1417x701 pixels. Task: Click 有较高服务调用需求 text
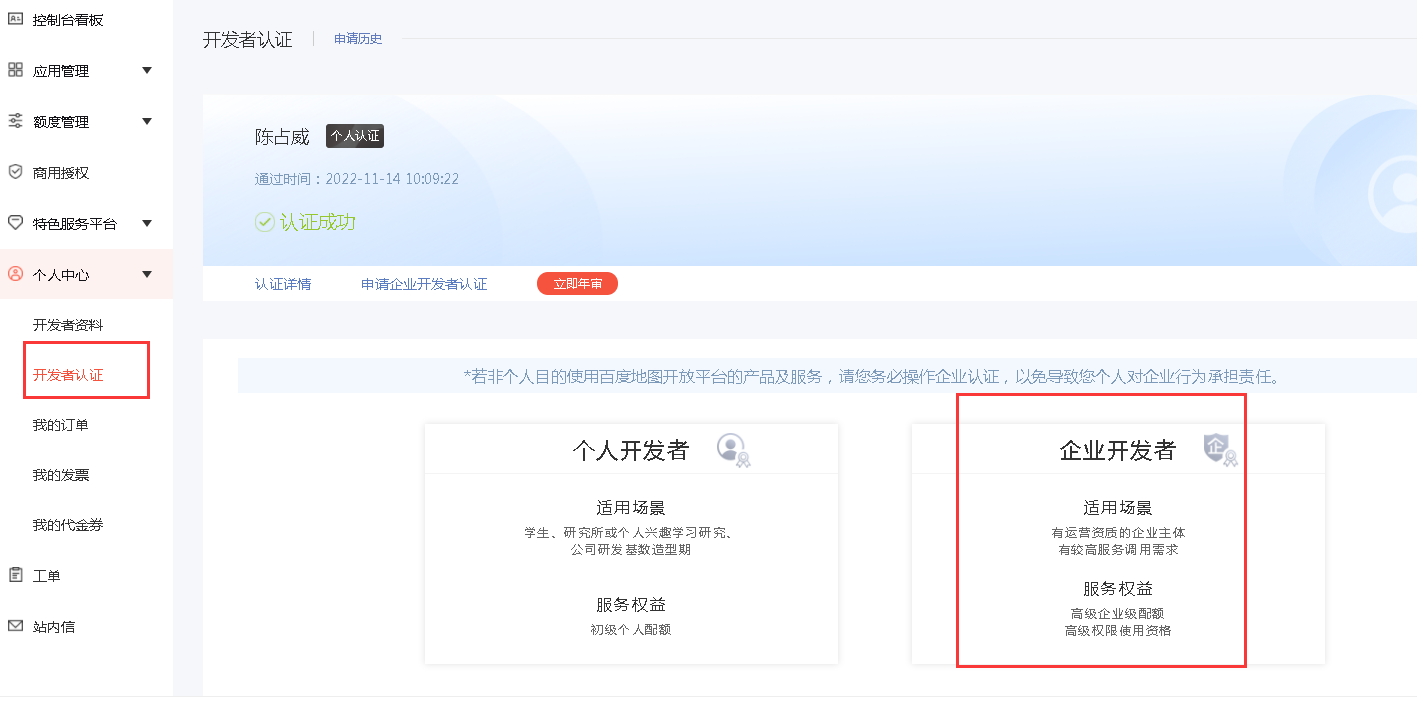1118,550
